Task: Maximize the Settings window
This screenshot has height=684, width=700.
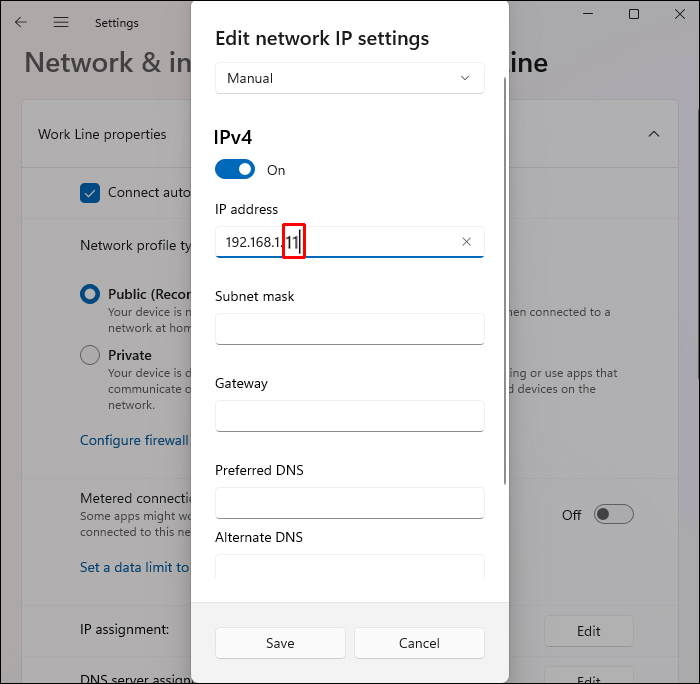Action: coord(634,14)
